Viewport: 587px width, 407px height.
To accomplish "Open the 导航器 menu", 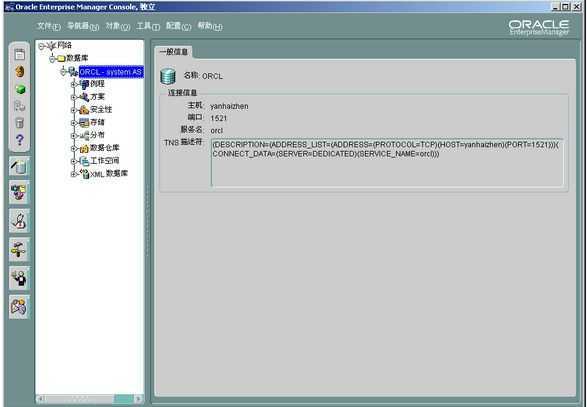I will 83,26.
